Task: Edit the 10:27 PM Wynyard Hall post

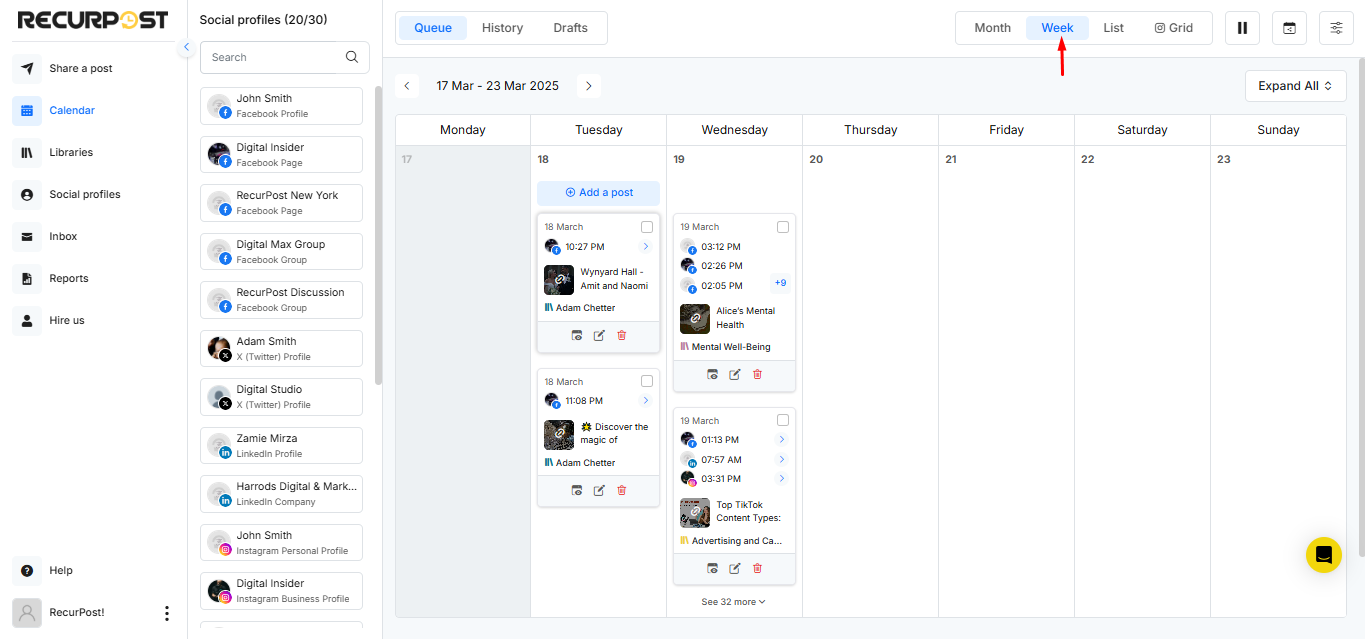Action: [599, 335]
